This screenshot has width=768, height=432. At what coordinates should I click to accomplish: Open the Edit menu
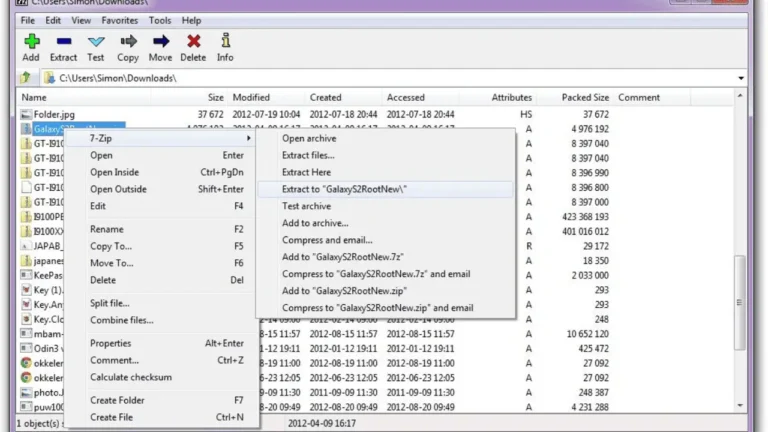tap(53, 21)
